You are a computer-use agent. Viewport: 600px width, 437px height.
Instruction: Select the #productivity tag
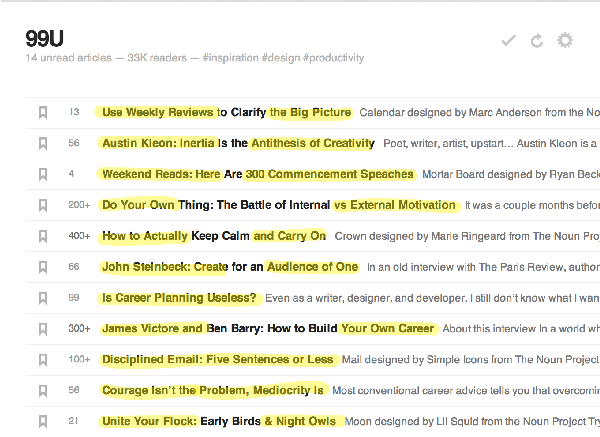click(333, 58)
